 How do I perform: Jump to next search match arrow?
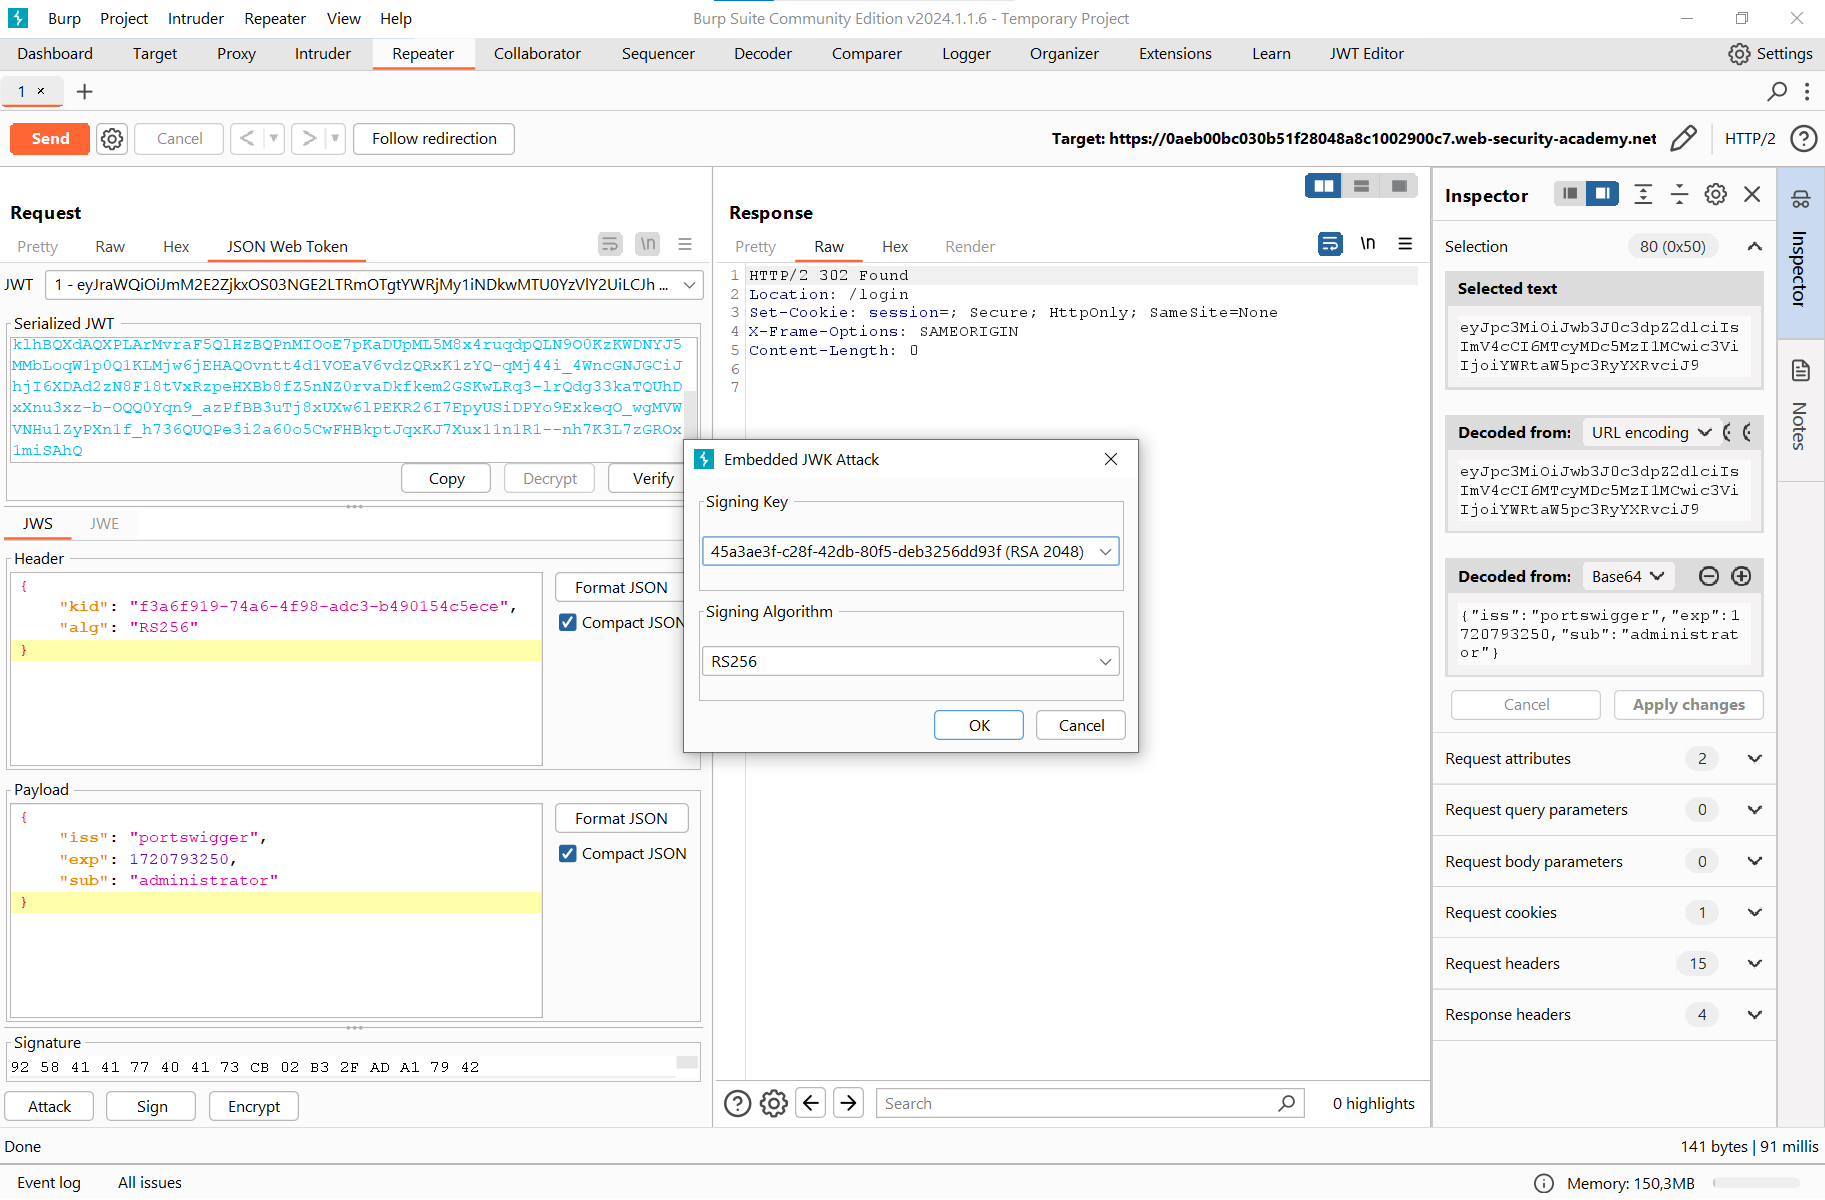click(849, 1103)
